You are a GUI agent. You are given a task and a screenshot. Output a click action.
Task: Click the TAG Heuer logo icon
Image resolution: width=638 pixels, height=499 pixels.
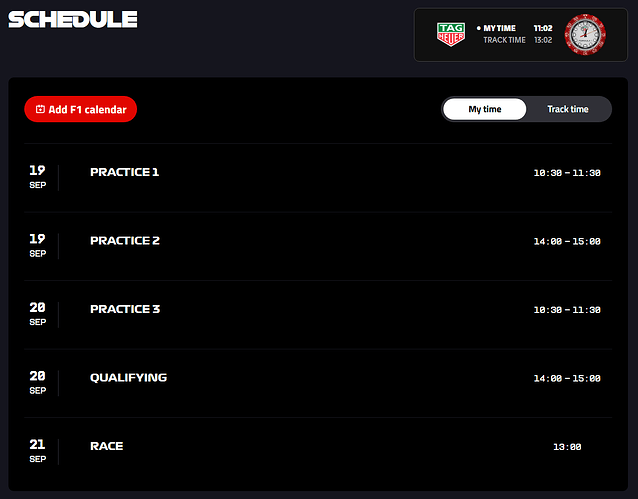click(451, 34)
